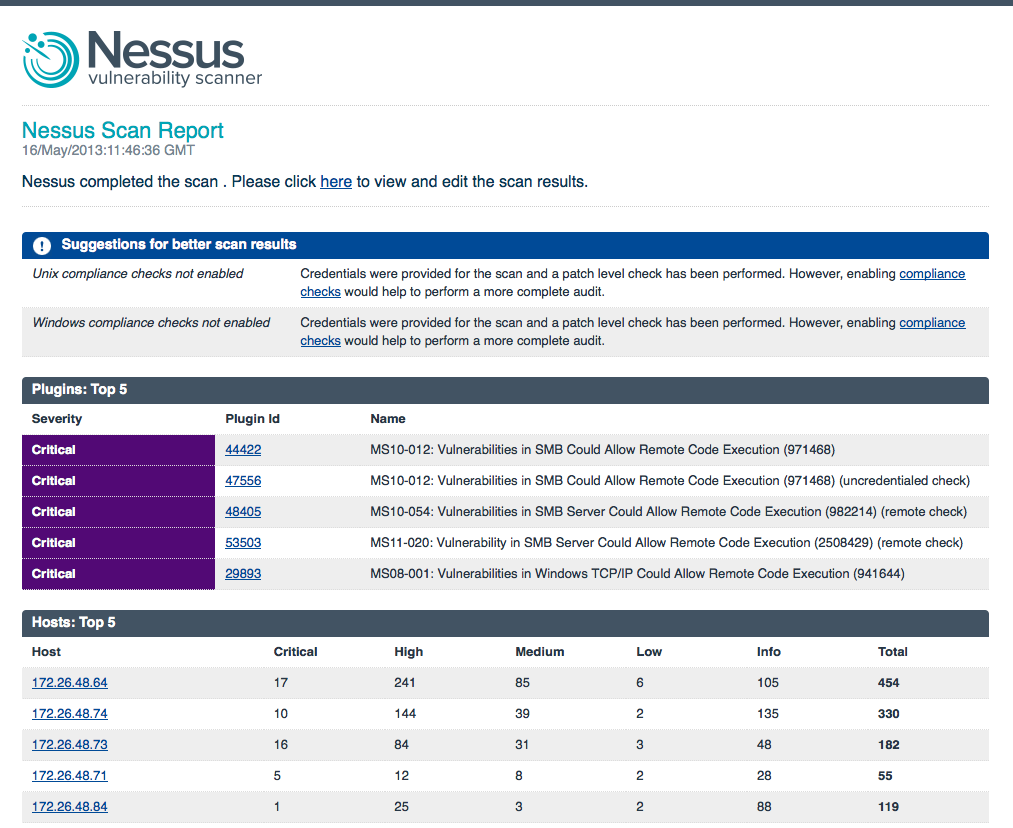The height and width of the screenshot is (828, 1013).
Task: Click the Name column header in Plugins table
Action: coord(388,419)
